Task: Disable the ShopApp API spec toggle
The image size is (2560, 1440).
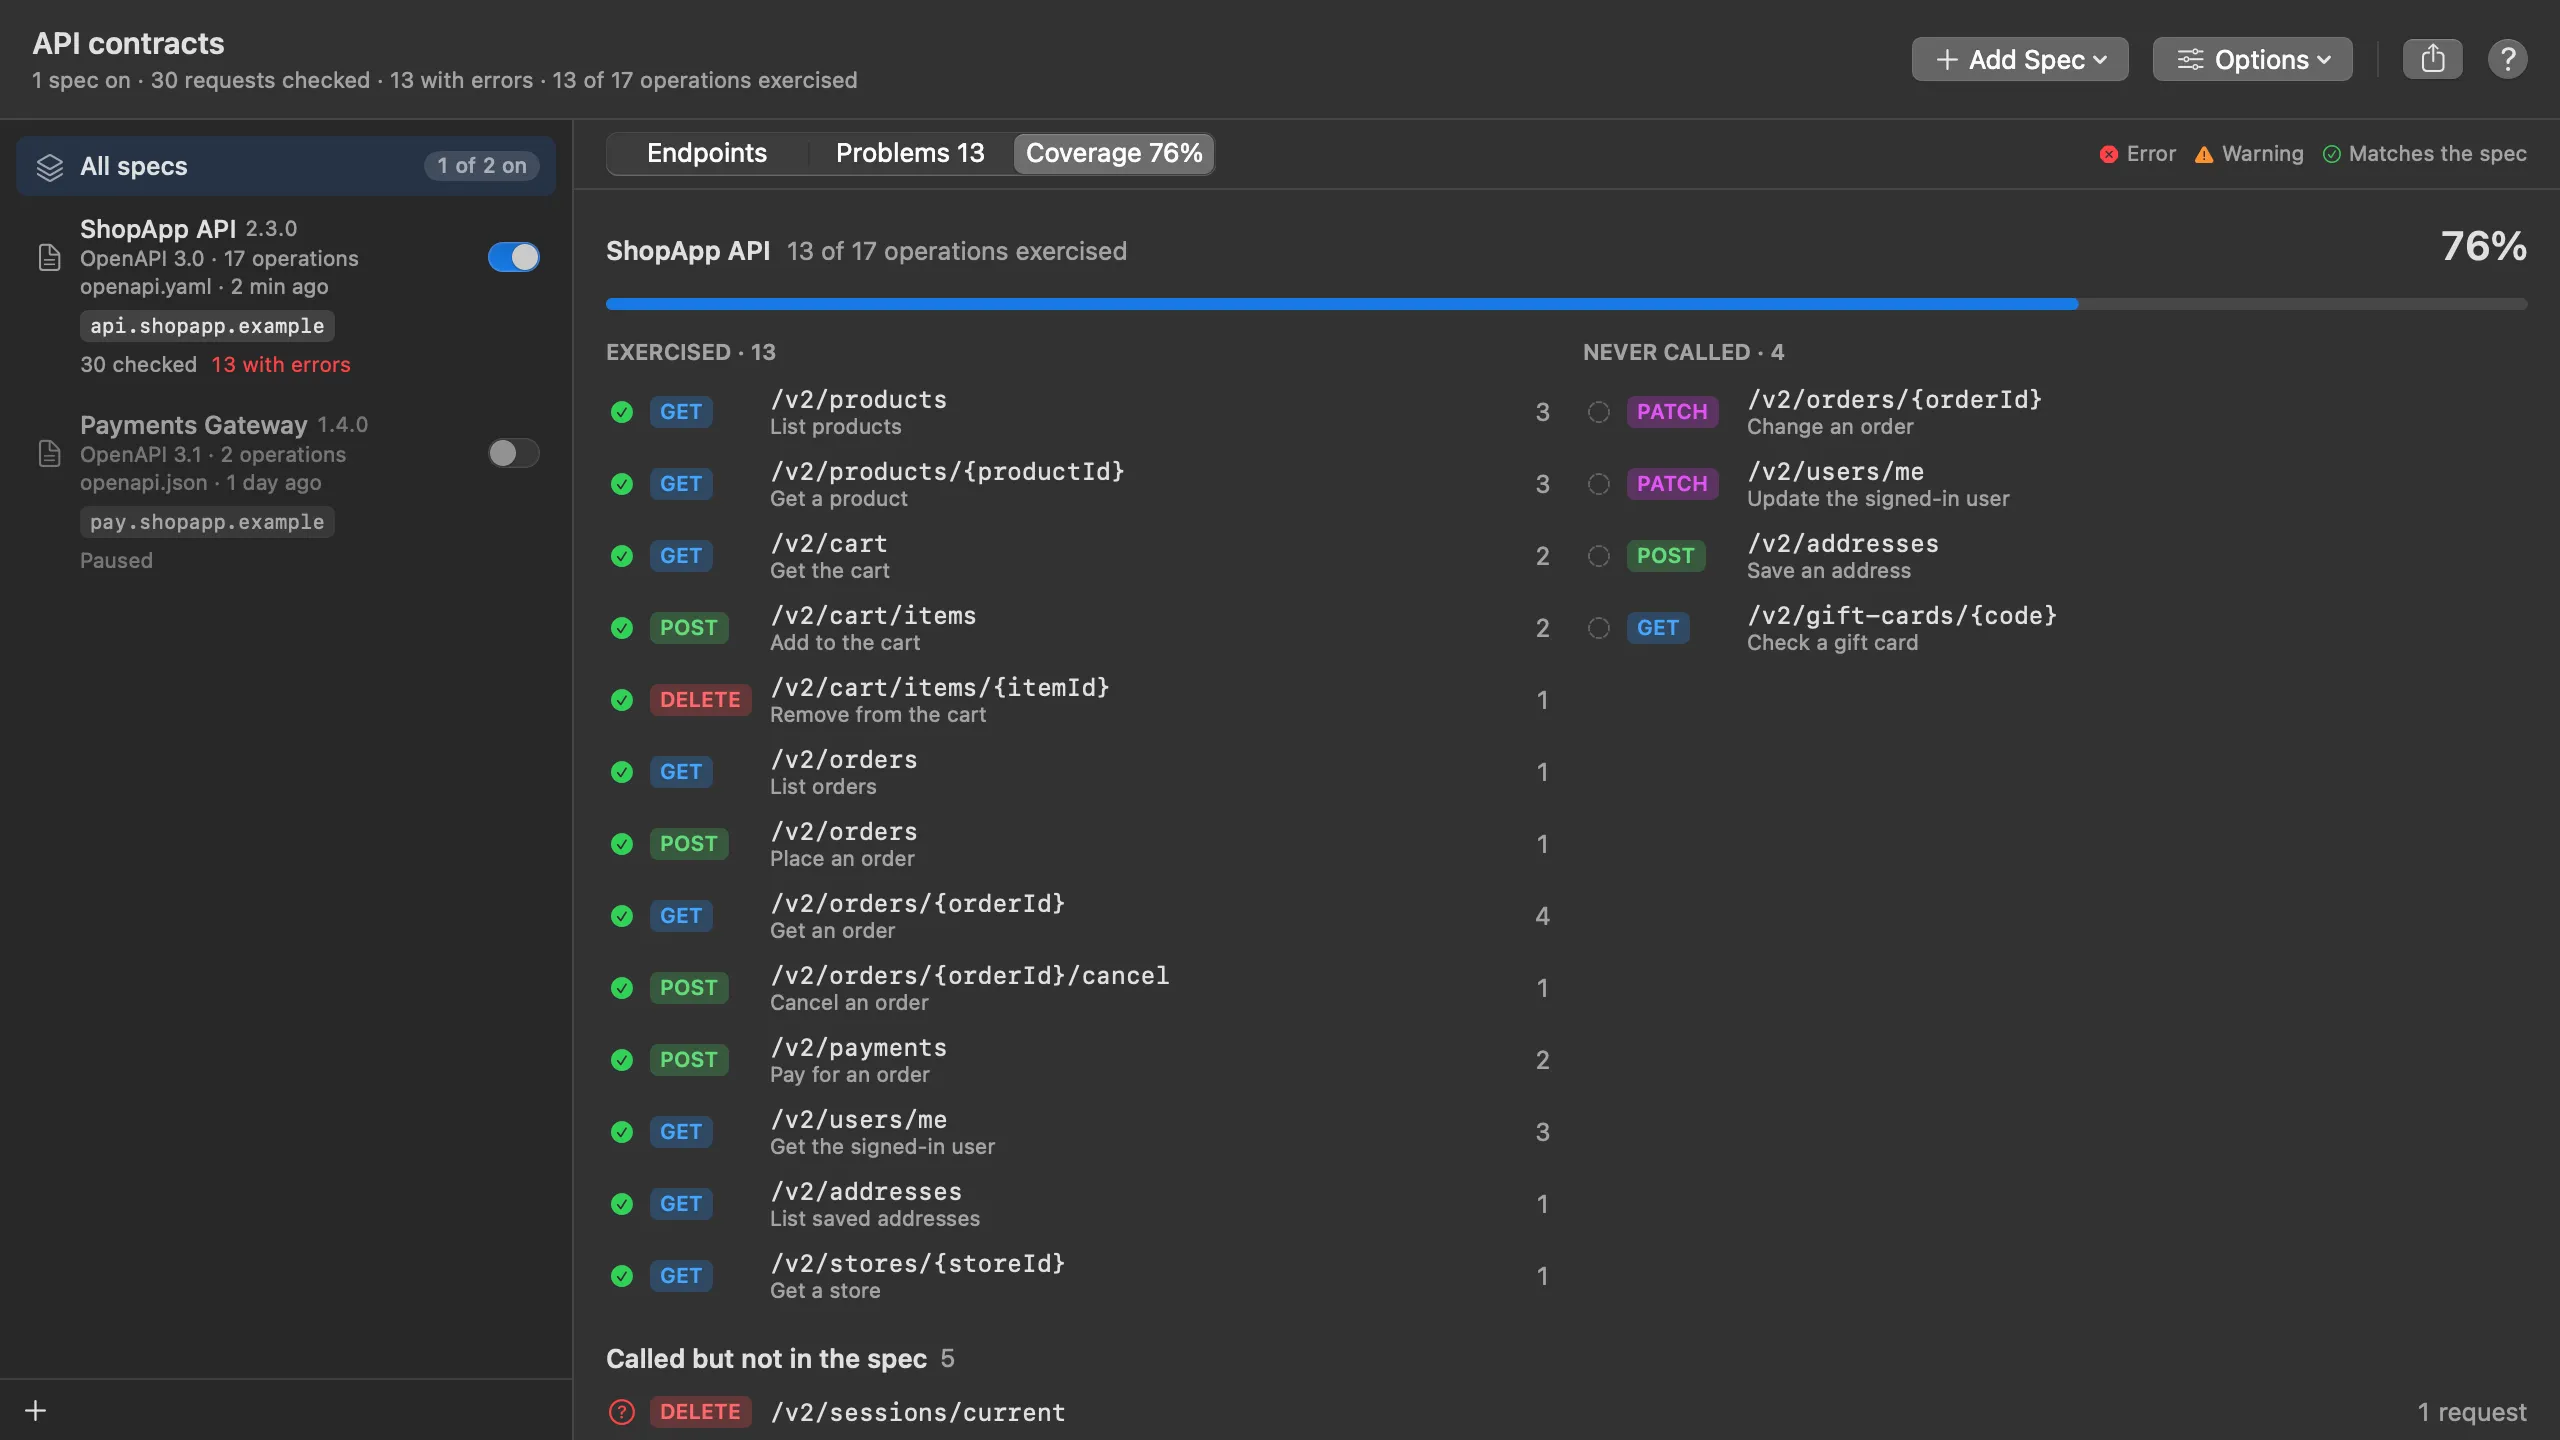Action: pos(514,257)
